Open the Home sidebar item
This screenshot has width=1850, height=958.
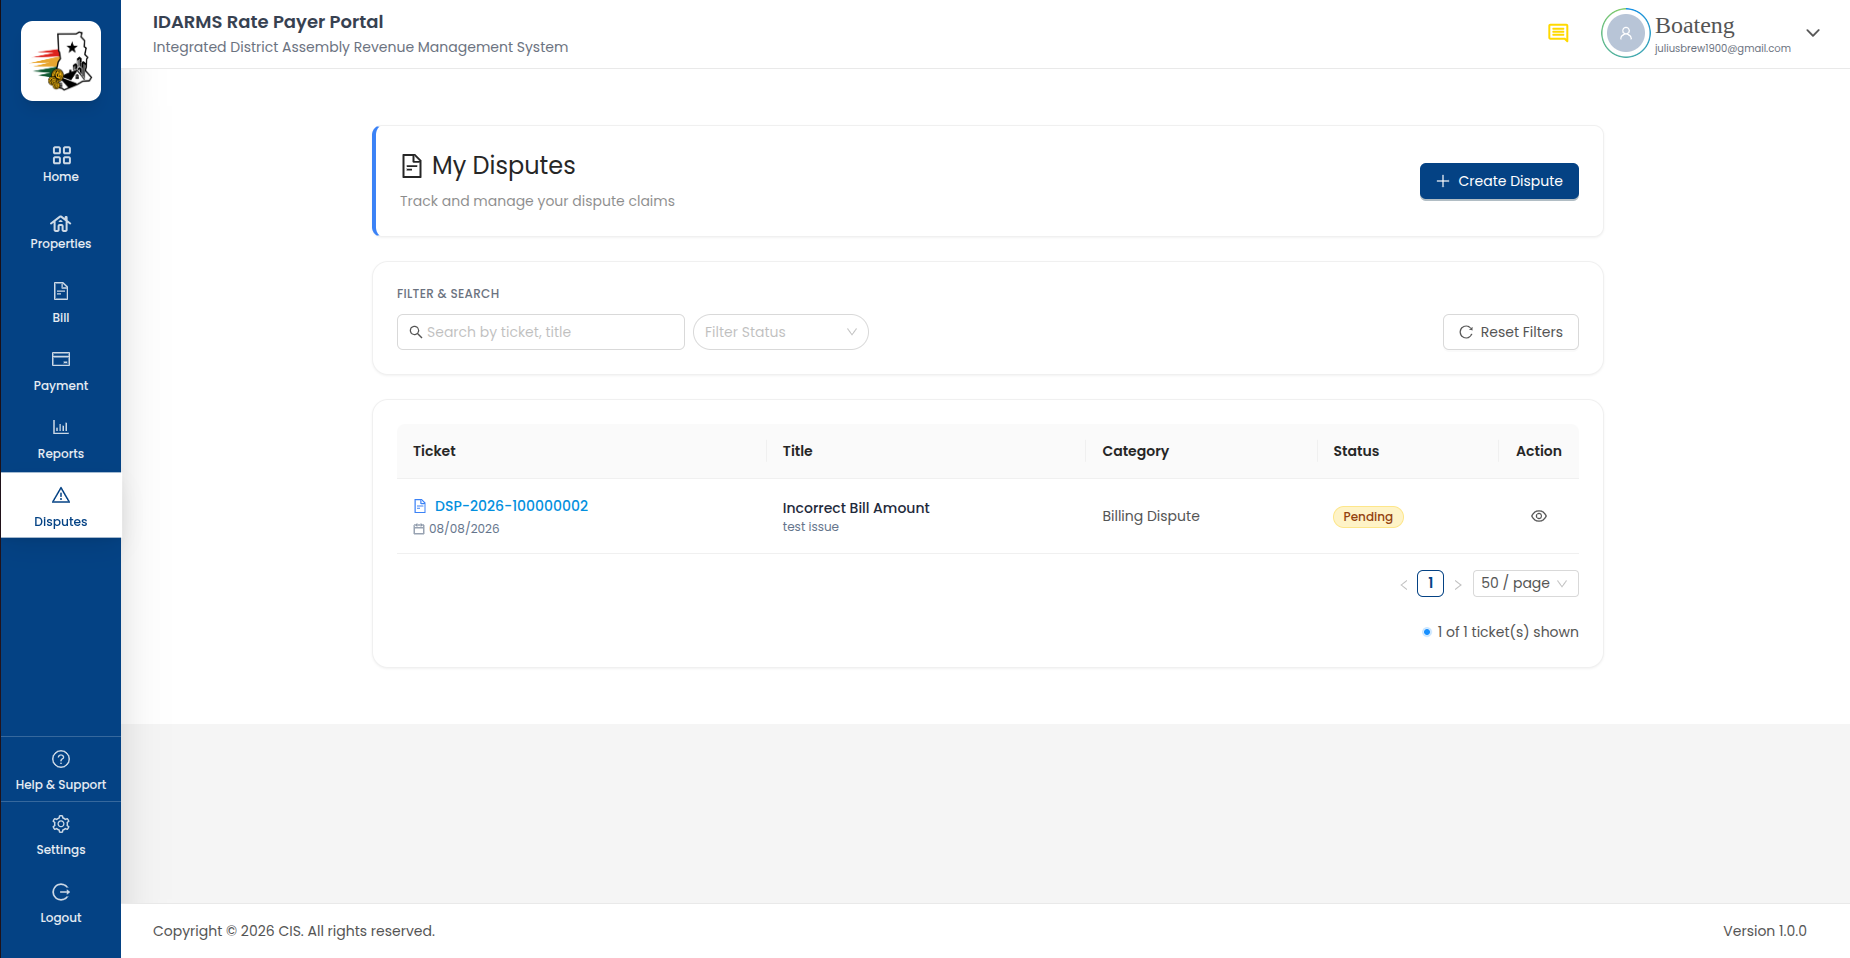(61, 164)
